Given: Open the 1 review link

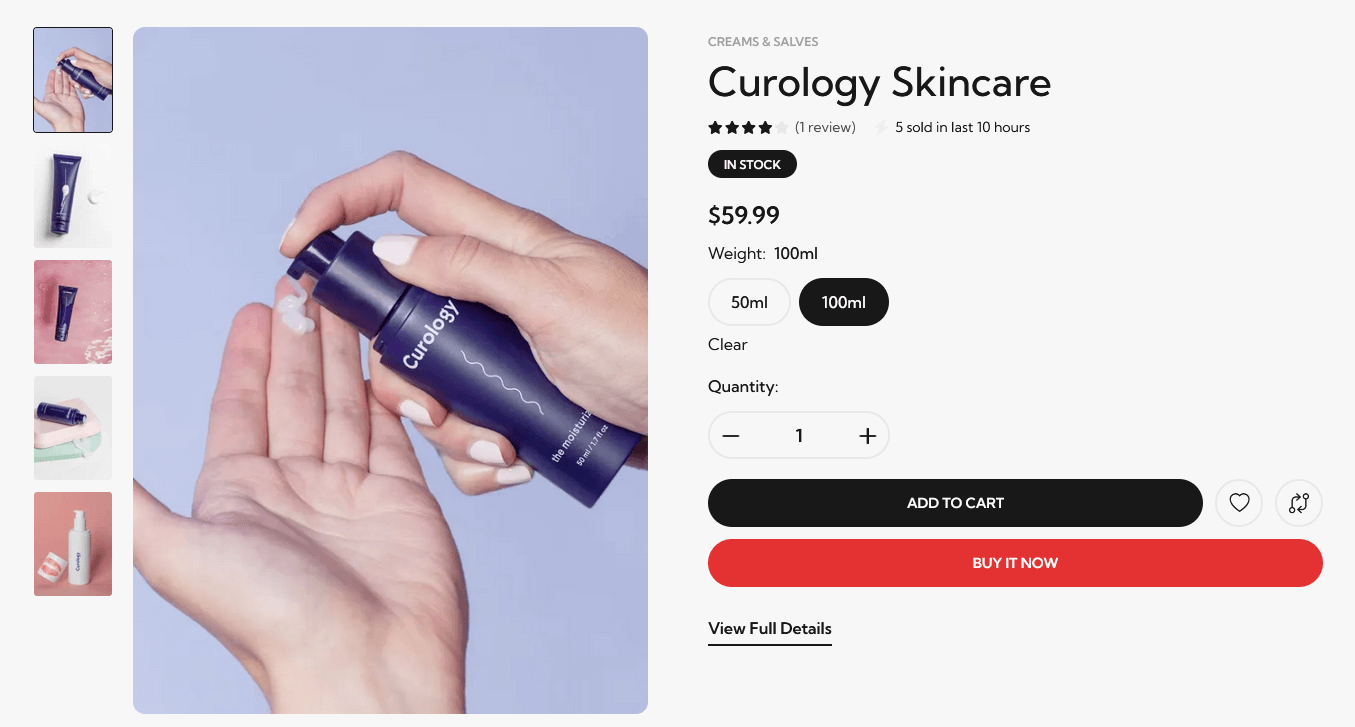Looking at the screenshot, I should [825, 127].
